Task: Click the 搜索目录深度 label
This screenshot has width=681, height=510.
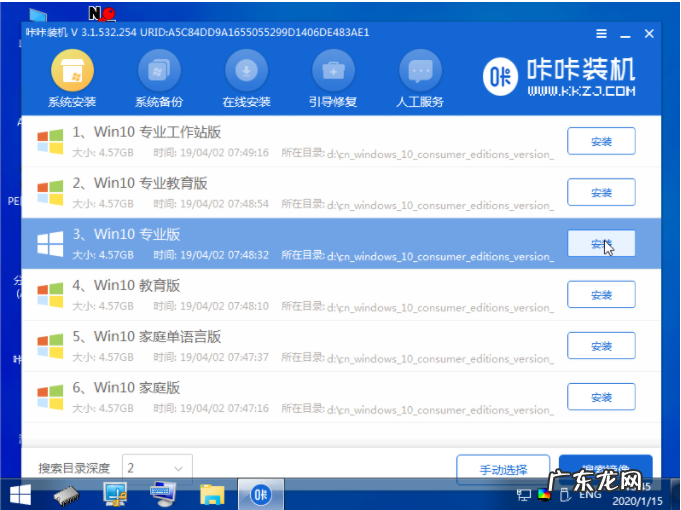Action: click(74, 468)
